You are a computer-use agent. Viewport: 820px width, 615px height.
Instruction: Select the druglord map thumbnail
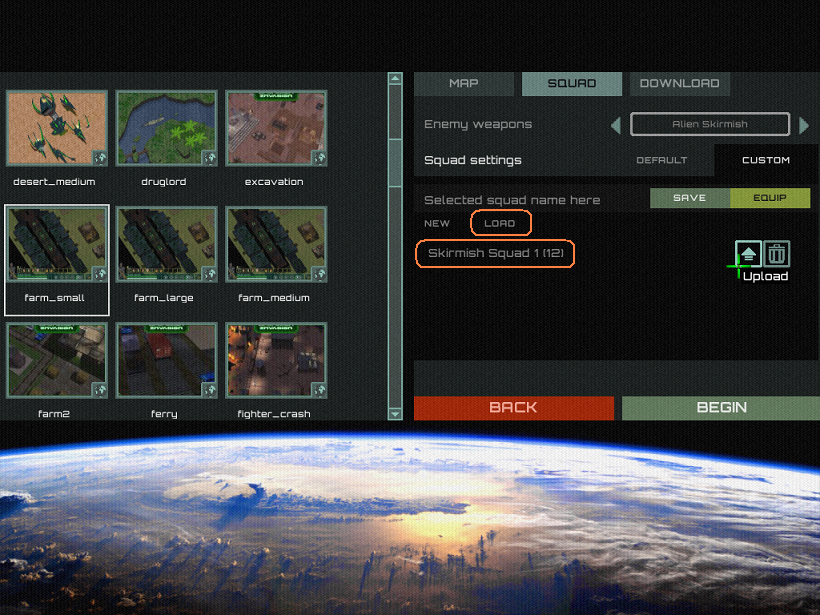(166, 128)
